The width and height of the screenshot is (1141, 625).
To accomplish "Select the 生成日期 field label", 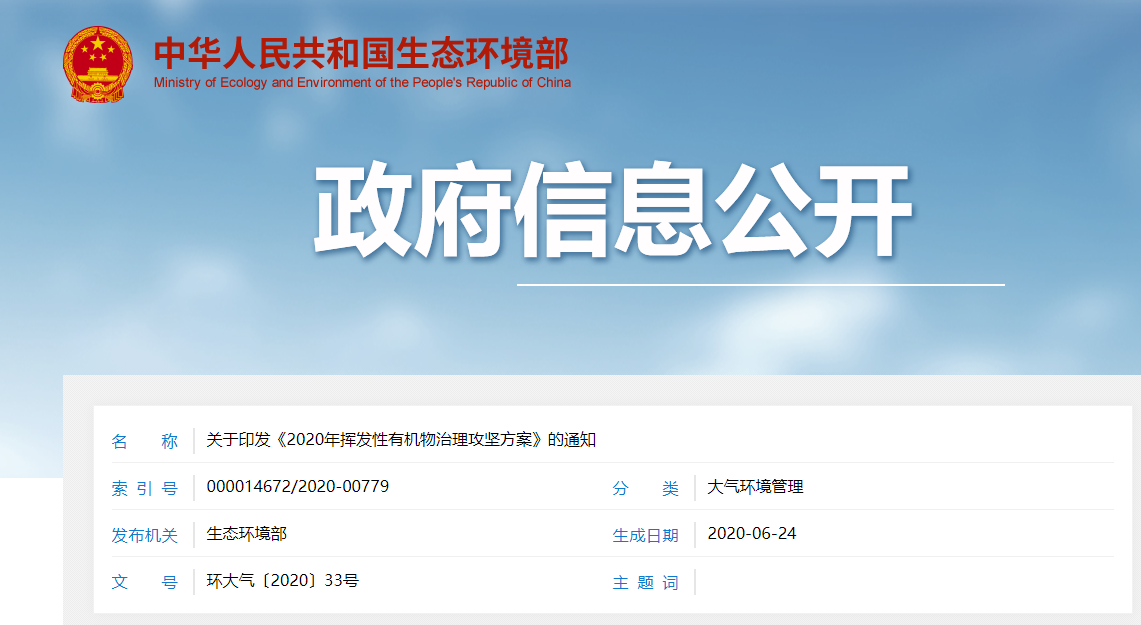I will tap(645, 536).
